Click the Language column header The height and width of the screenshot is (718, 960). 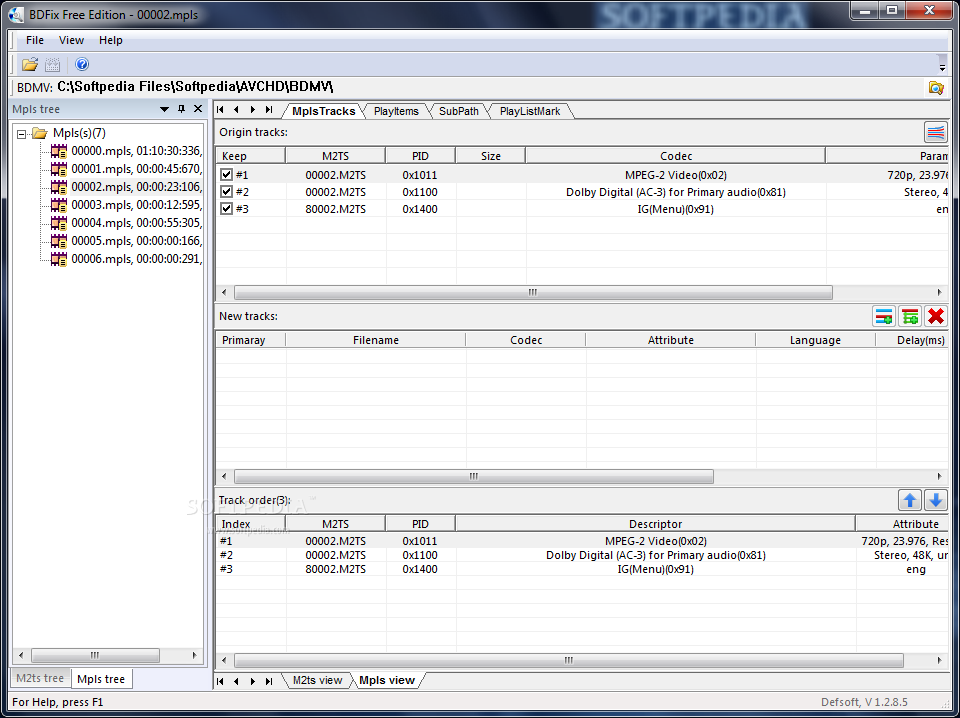[815, 340]
